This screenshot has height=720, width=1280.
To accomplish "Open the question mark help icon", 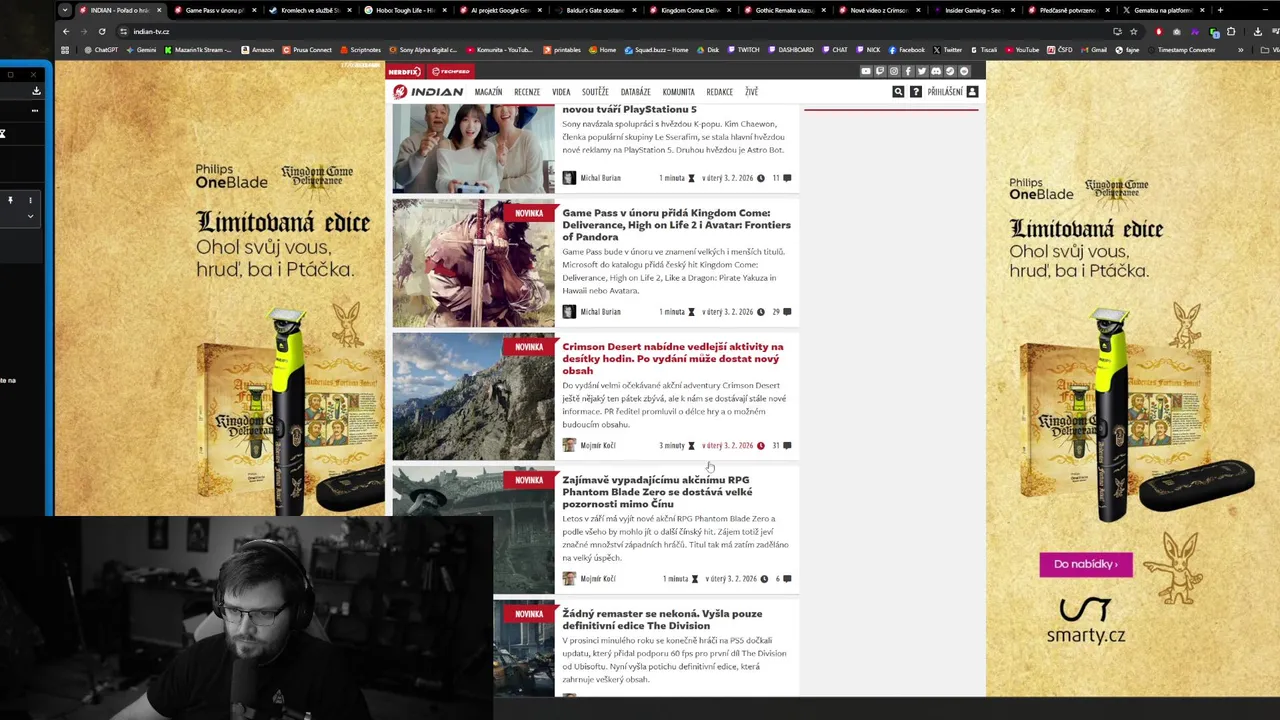I will coord(915,92).
